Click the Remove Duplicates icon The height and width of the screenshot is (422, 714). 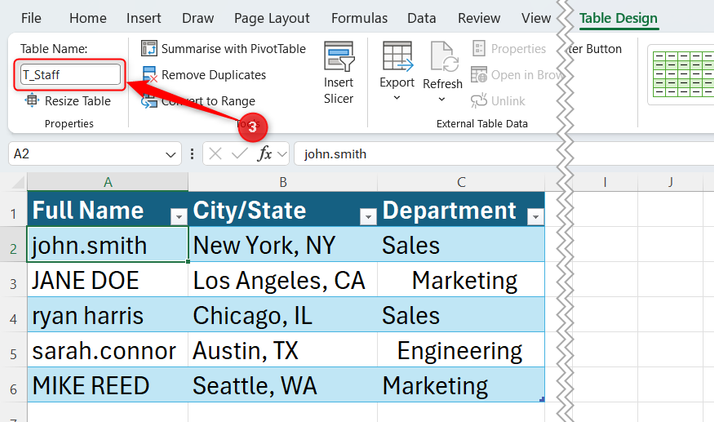pyautogui.click(x=149, y=75)
